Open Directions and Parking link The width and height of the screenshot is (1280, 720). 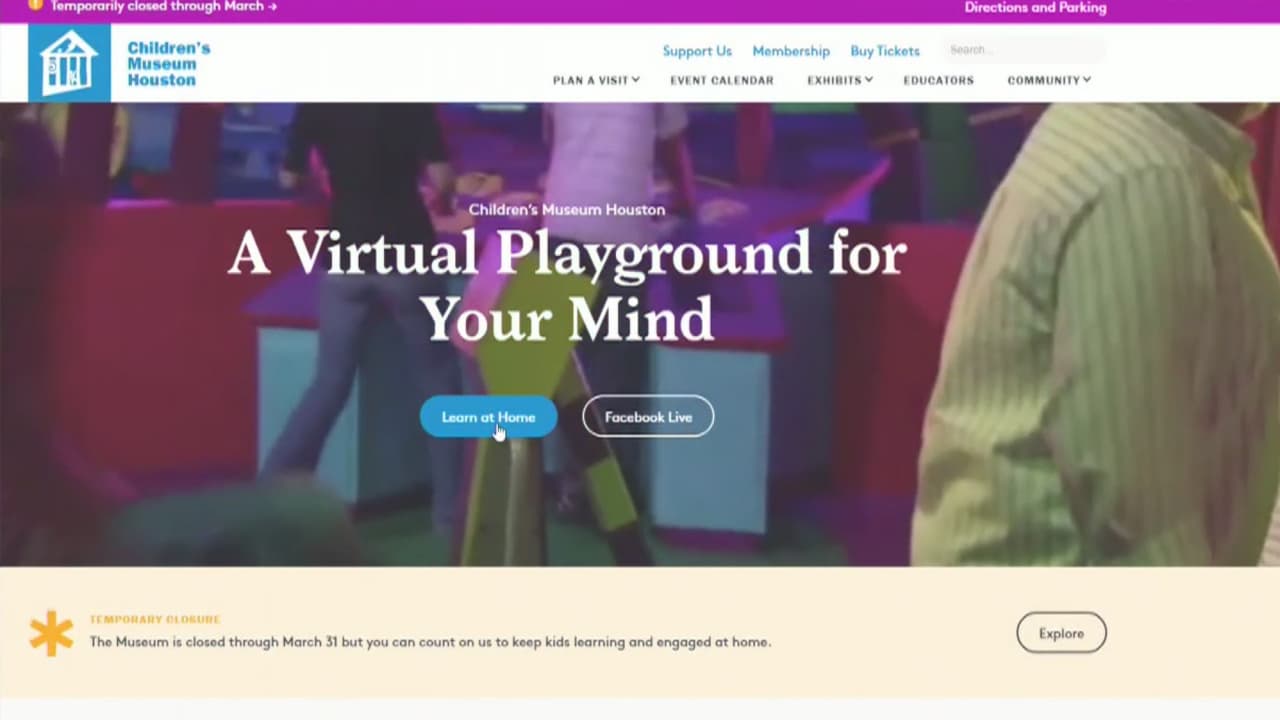coord(1035,8)
